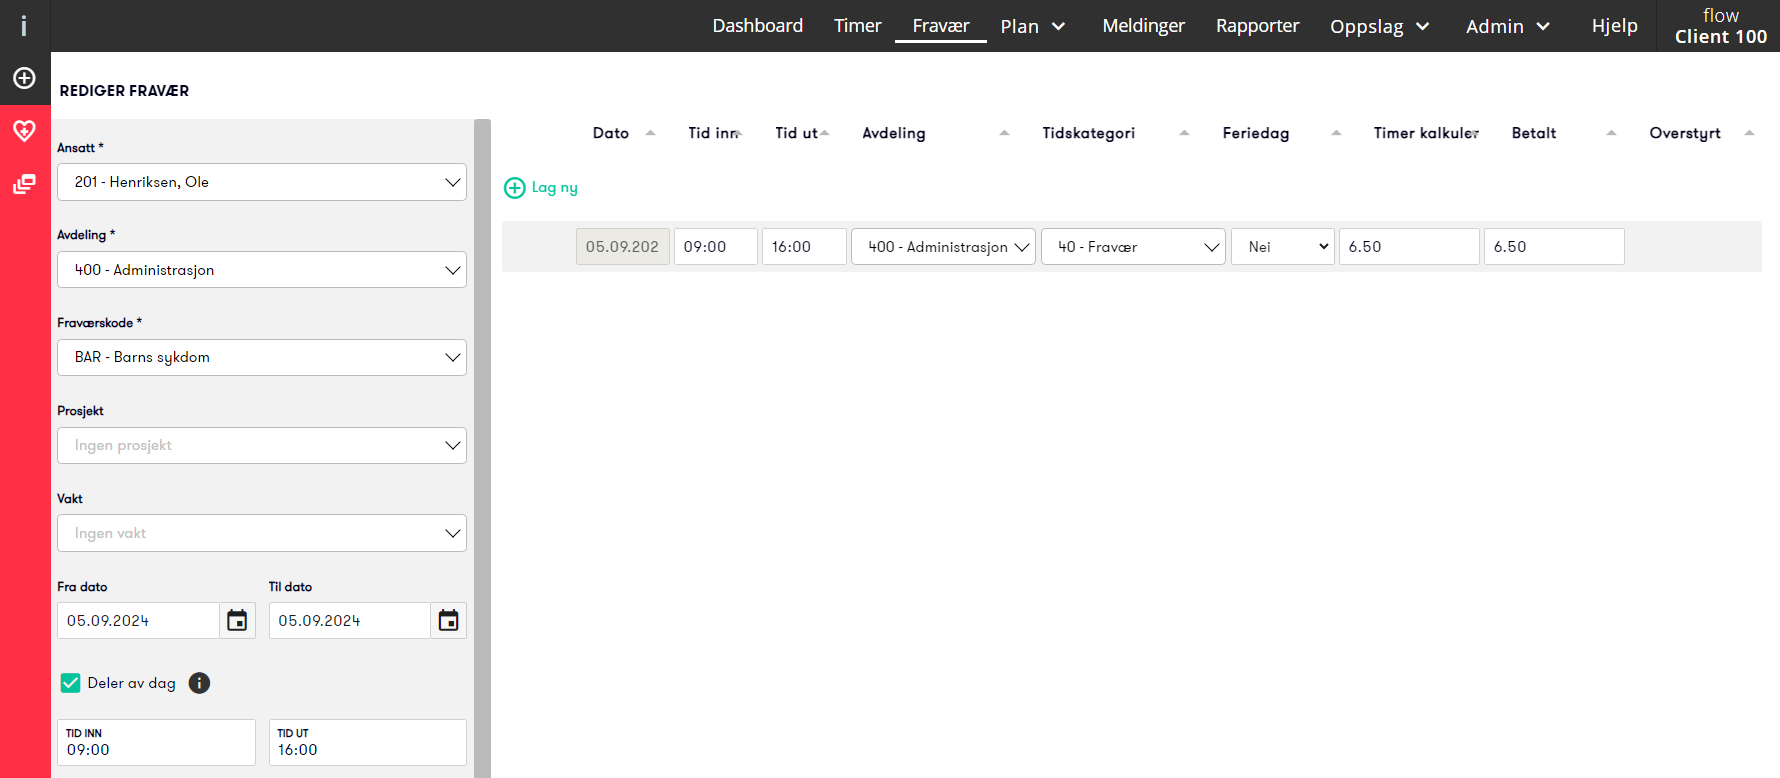Sort by Tid ut column arrow
Image resolution: width=1780 pixels, height=778 pixels.
coord(825,133)
